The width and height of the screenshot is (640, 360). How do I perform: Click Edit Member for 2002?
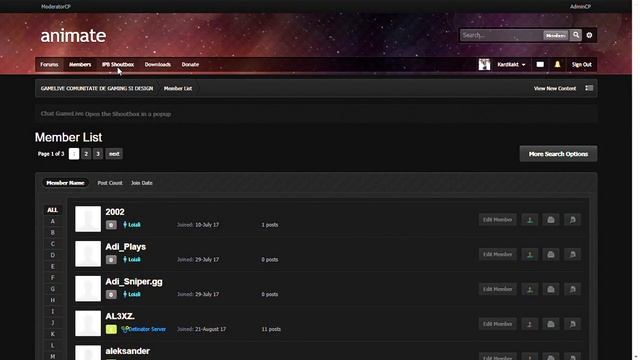[498, 220]
